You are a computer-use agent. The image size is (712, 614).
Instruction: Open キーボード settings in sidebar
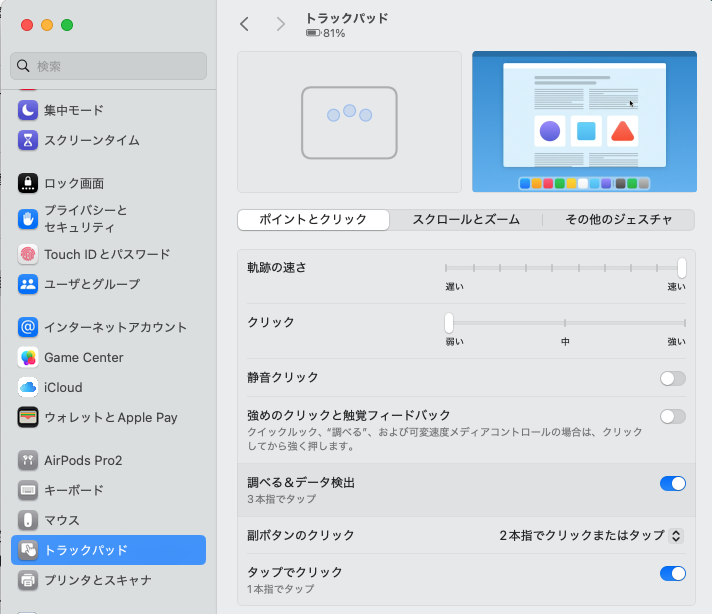tap(73, 490)
